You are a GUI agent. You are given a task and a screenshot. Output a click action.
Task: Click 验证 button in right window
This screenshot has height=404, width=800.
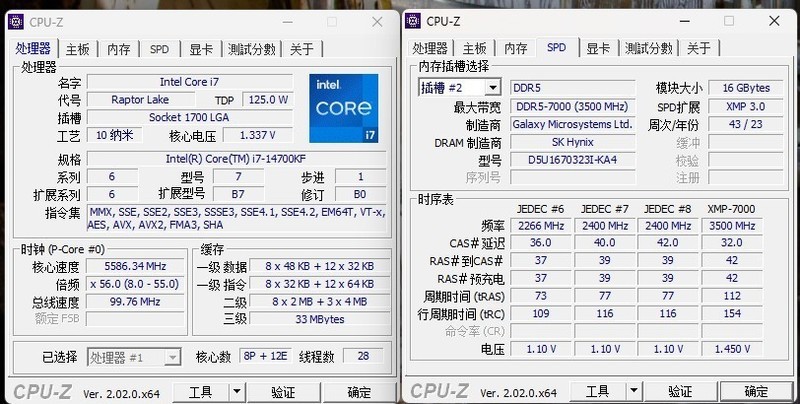680,391
